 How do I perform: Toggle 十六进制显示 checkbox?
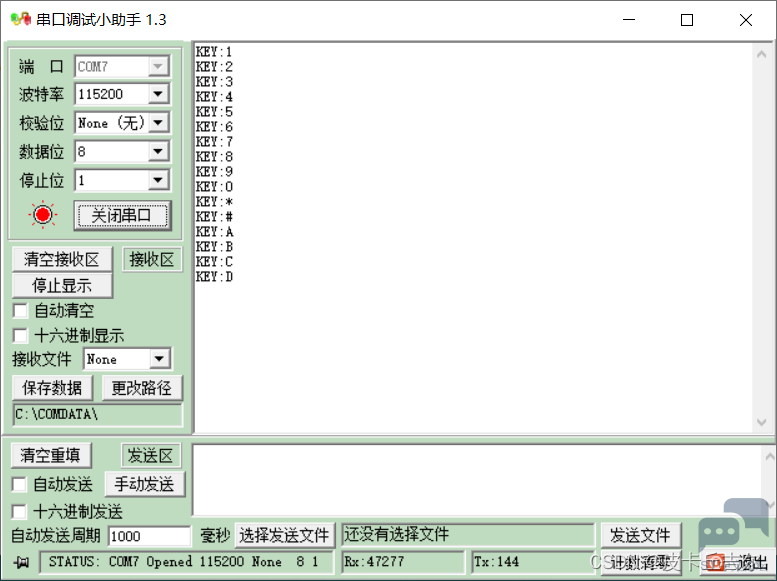(x=20, y=336)
